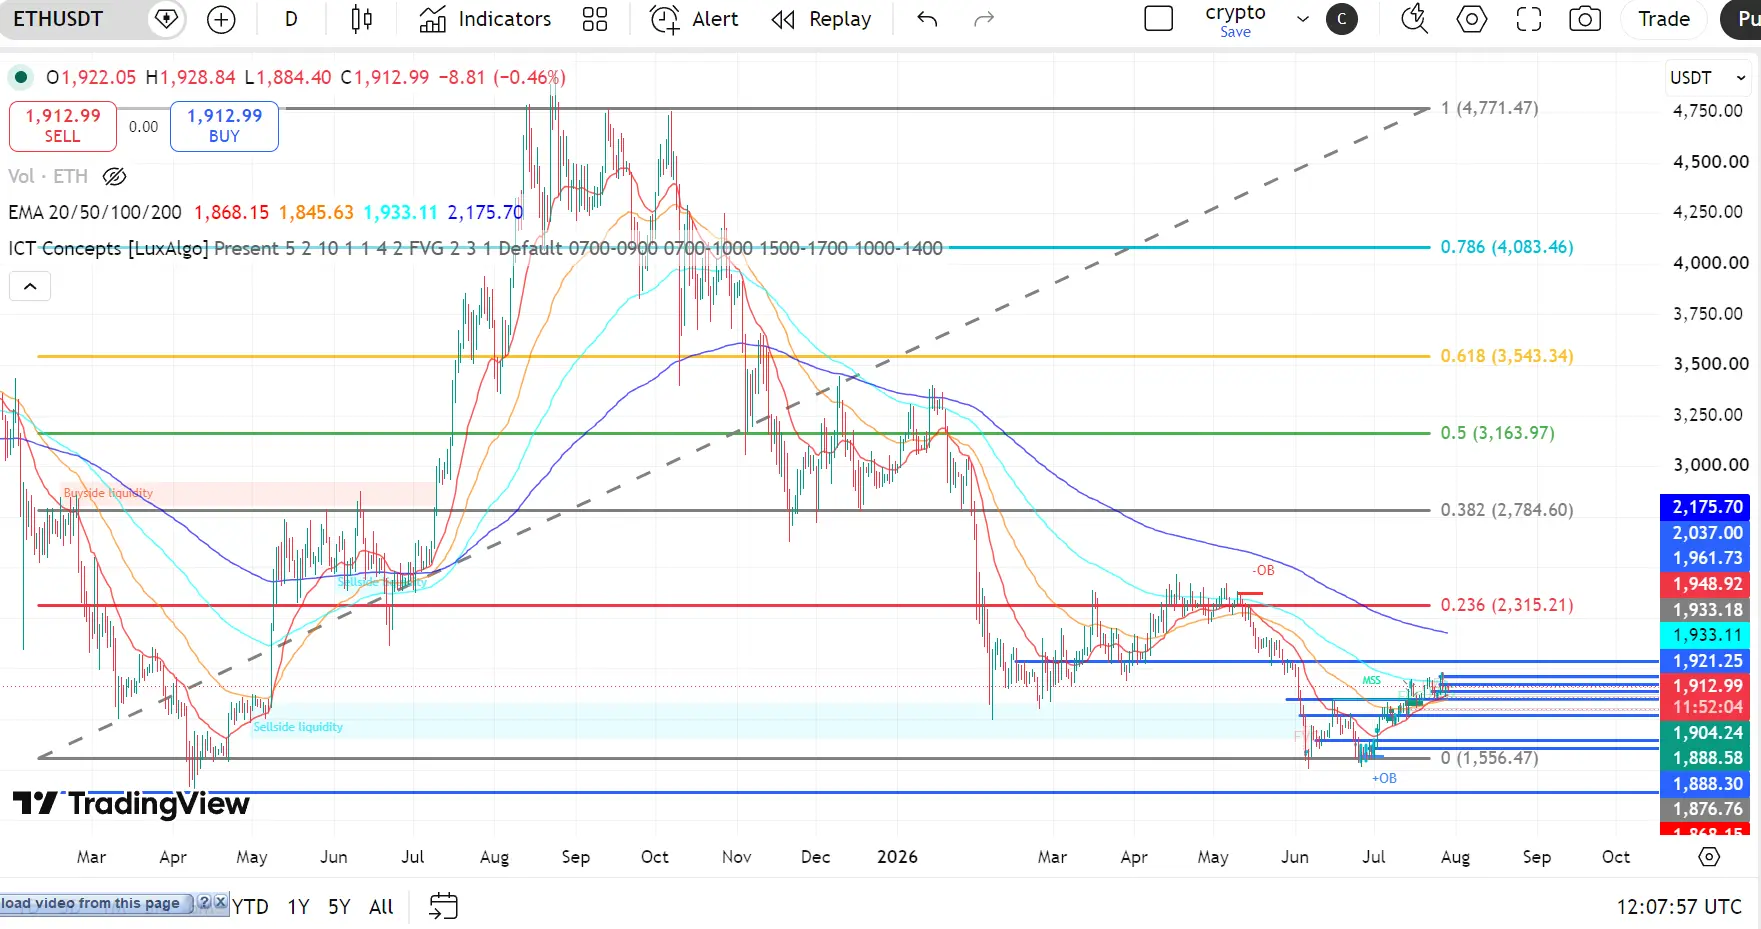Show the hidden Vol ETH indicator
Viewport: 1761px width, 929px height.
coord(115,177)
